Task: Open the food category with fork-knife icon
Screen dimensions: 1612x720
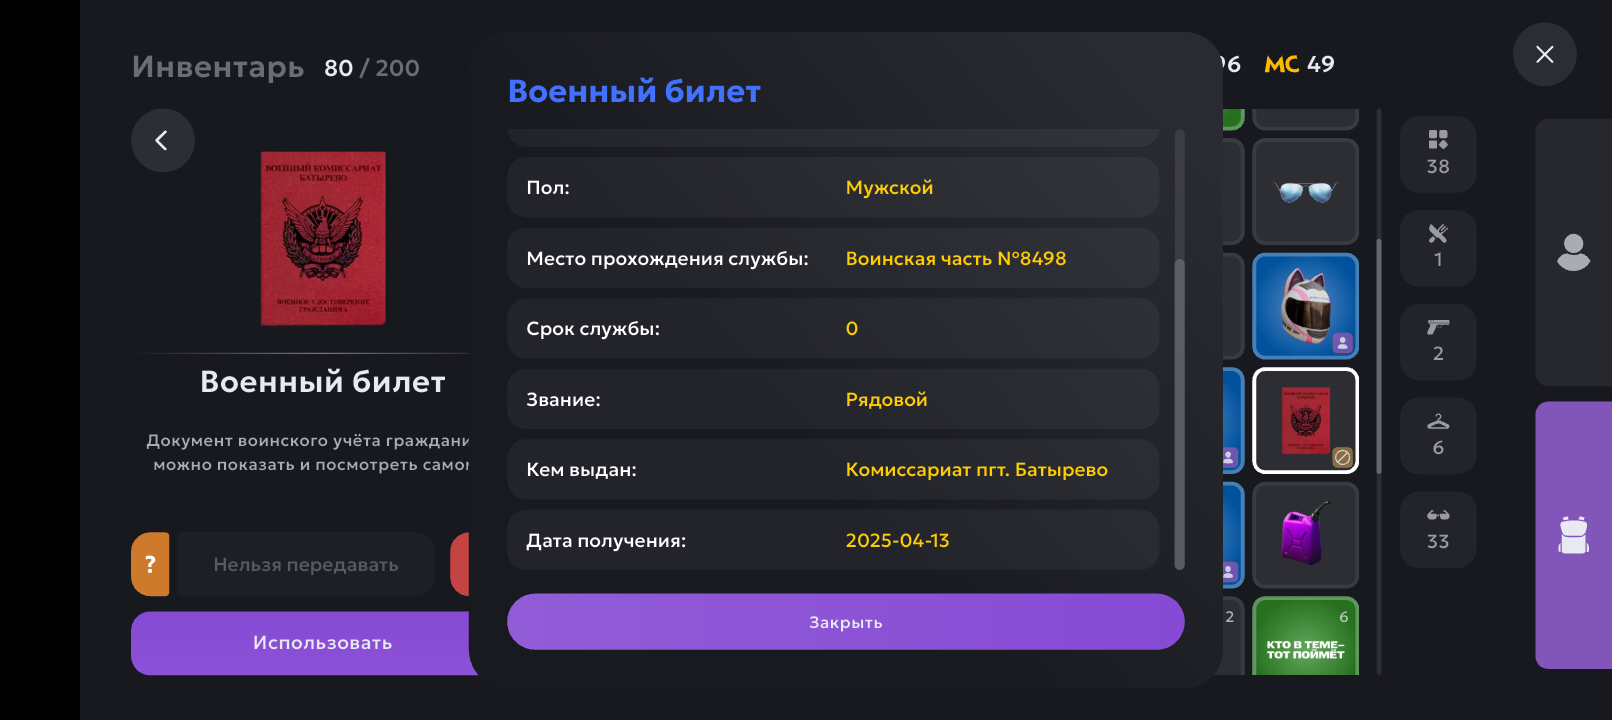Action: tap(1437, 246)
